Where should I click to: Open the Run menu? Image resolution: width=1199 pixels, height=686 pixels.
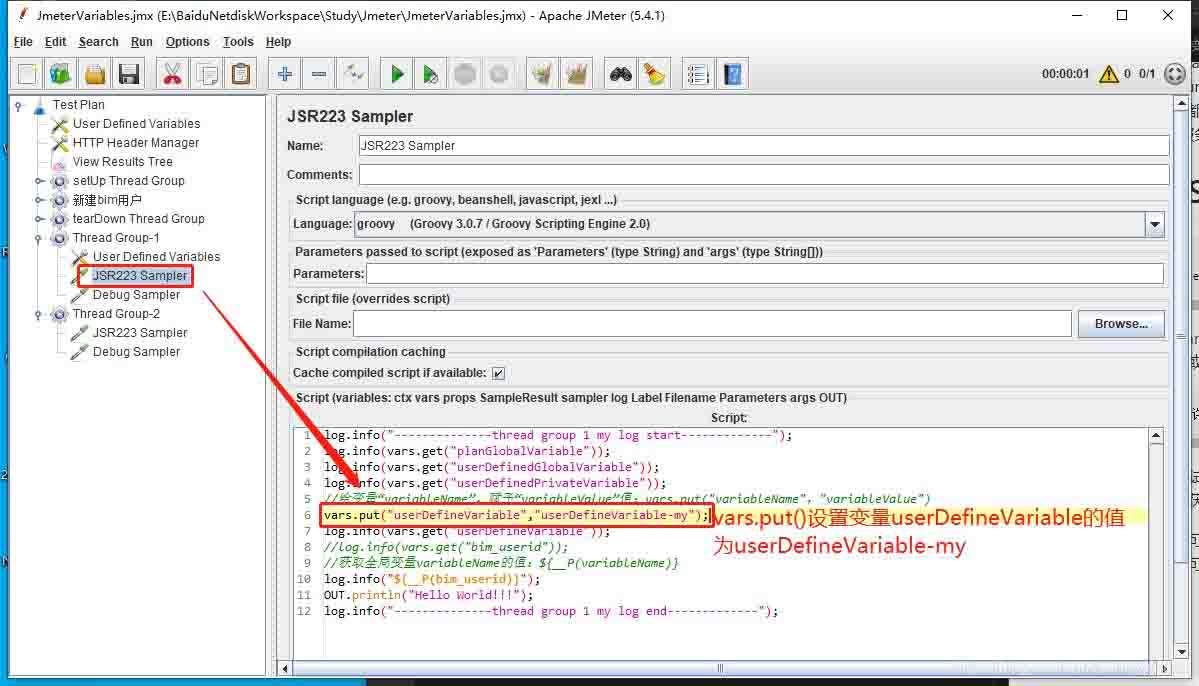142,42
